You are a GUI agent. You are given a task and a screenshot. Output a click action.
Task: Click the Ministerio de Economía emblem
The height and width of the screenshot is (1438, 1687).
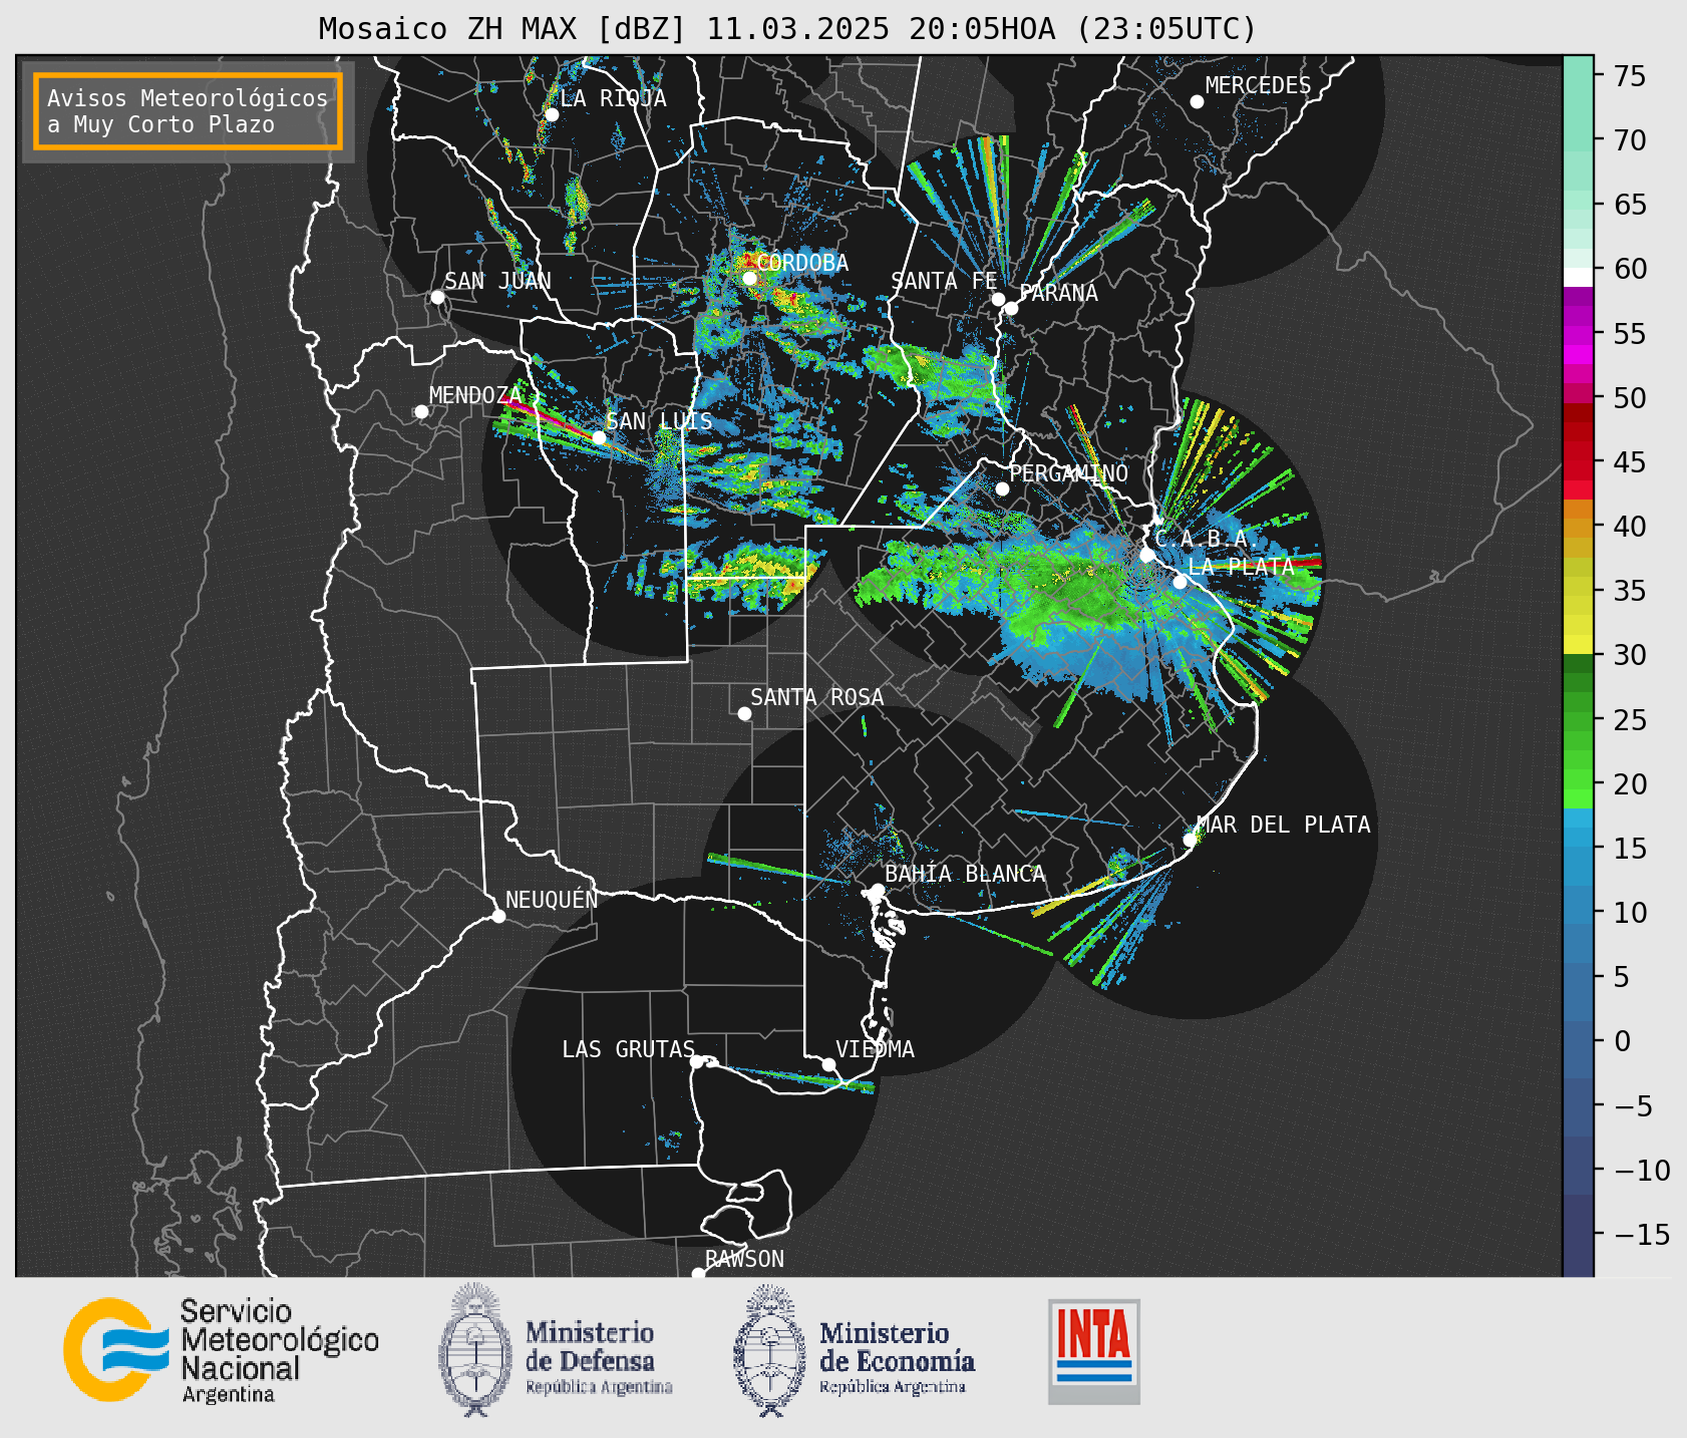(x=770, y=1350)
